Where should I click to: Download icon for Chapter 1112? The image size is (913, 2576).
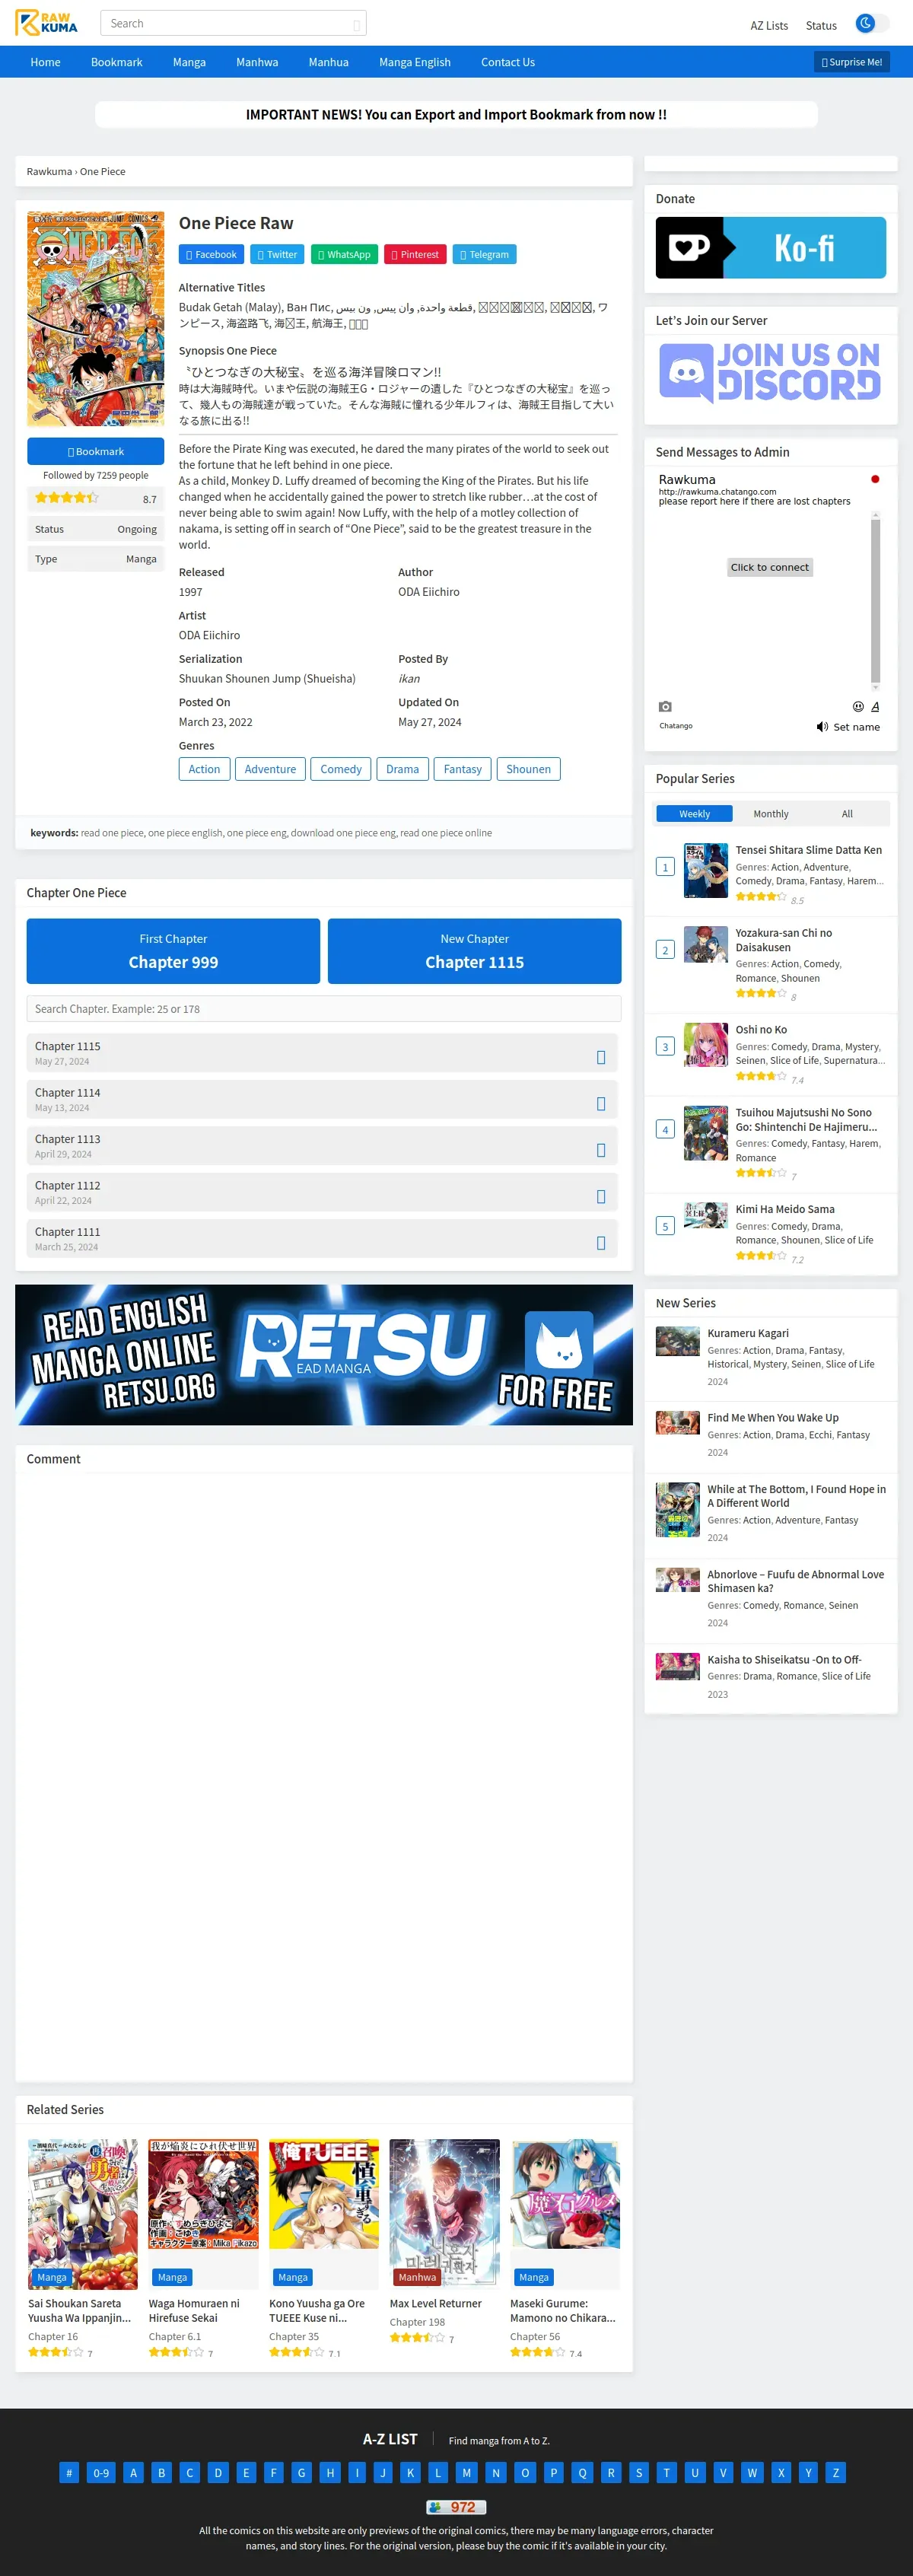tap(601, 1197)
